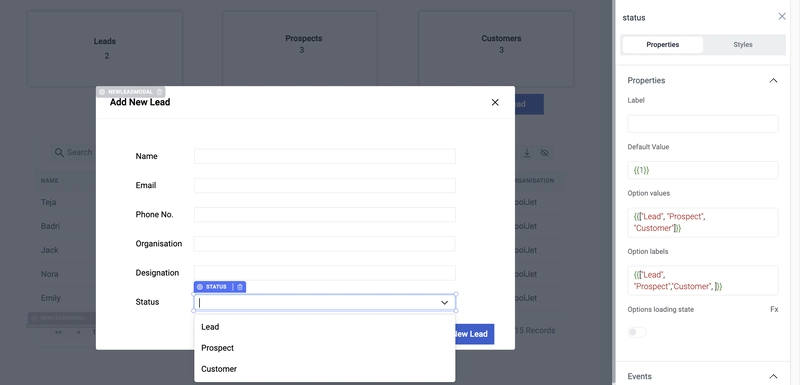Screen dimensions: 800x385
Task: Click the first page pagination button
Action: coord(58,332)
